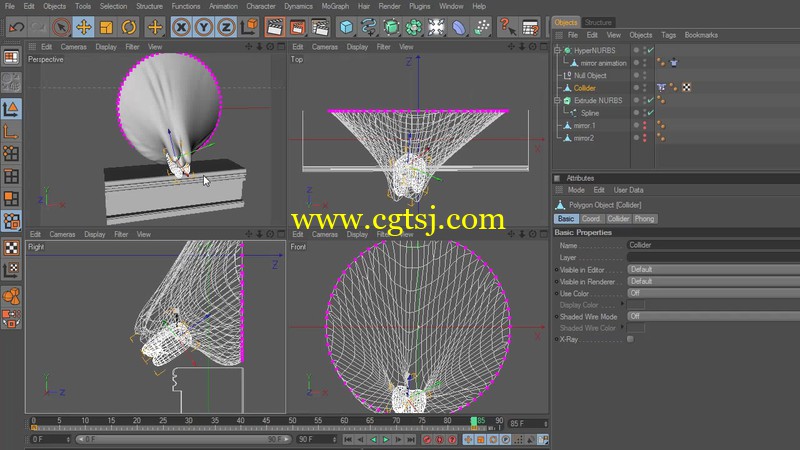The width and height of the screenshot is (800, 450).
Task: Toggle X axis lock
Action: [181, 27]
